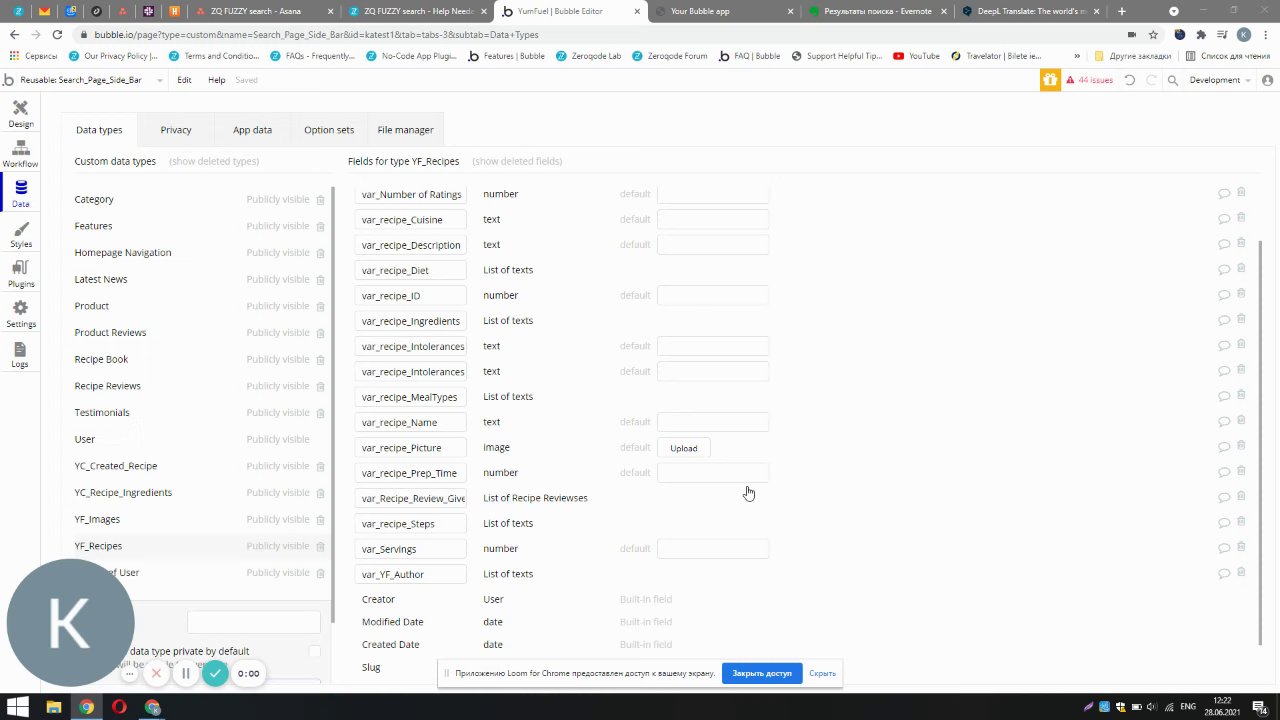Delete var_recipe_Cuisine field via trash icon

click(x=1241, y=217)
